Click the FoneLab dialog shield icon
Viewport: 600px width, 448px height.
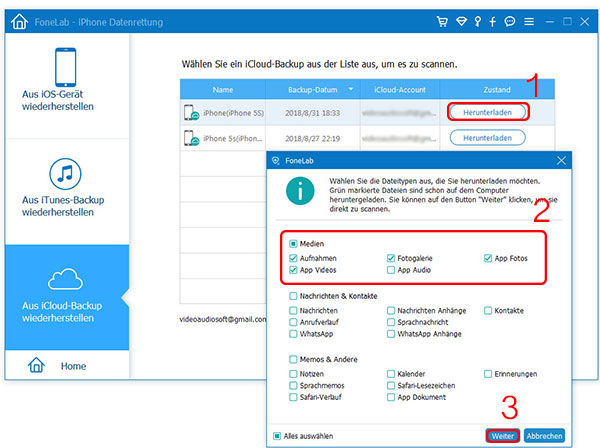pos(276,161)
